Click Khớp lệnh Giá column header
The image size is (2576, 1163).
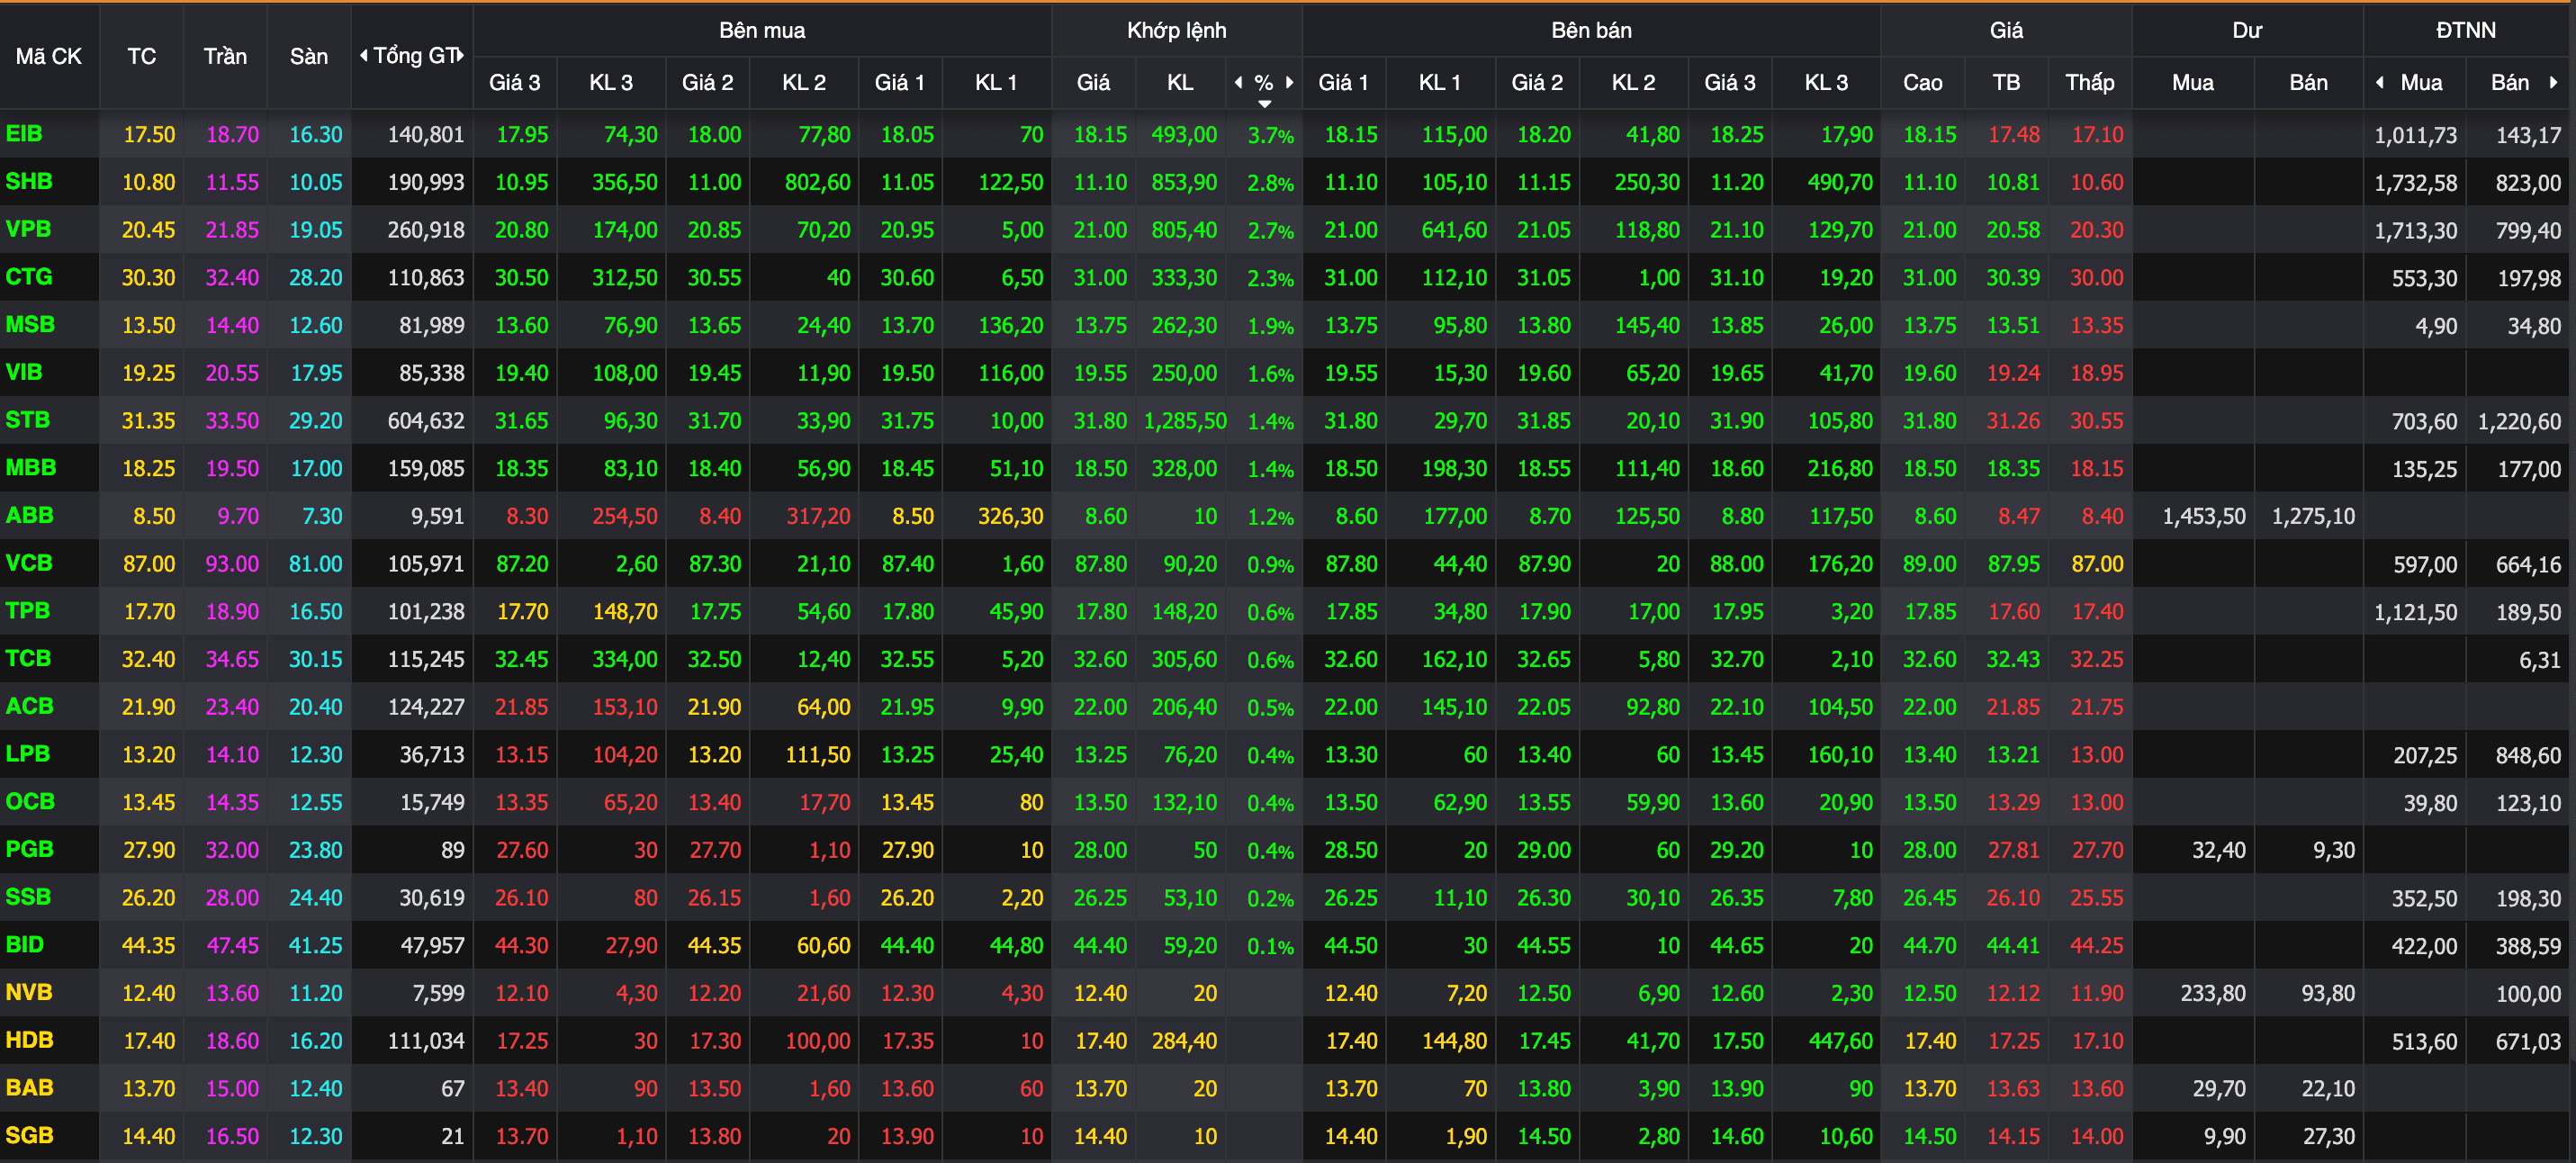[1093, 82]
